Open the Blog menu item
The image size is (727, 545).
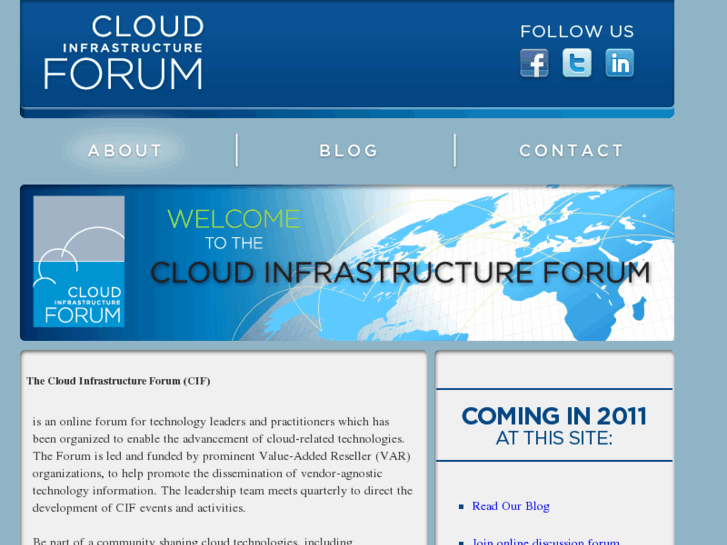click(349, 151)
